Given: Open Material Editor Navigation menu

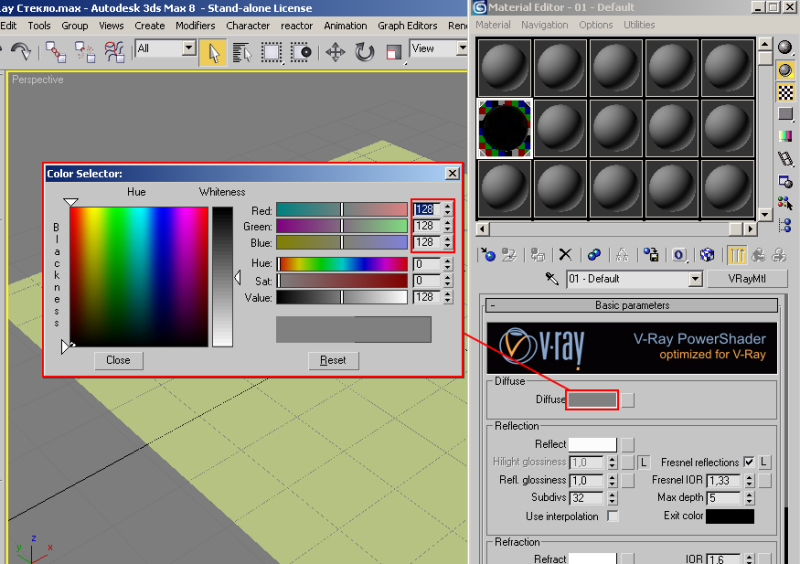Looking at the screenshot, I should 544,25.
